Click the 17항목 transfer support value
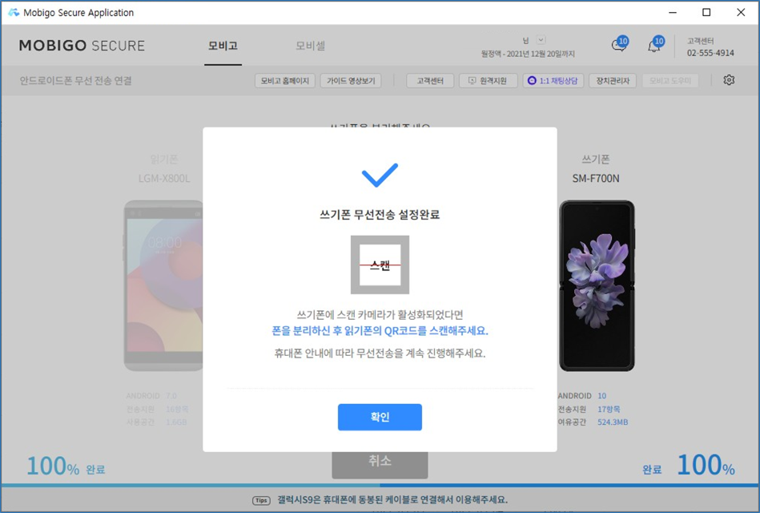Viewport: 760px width, 513px height. click(608, 409)
